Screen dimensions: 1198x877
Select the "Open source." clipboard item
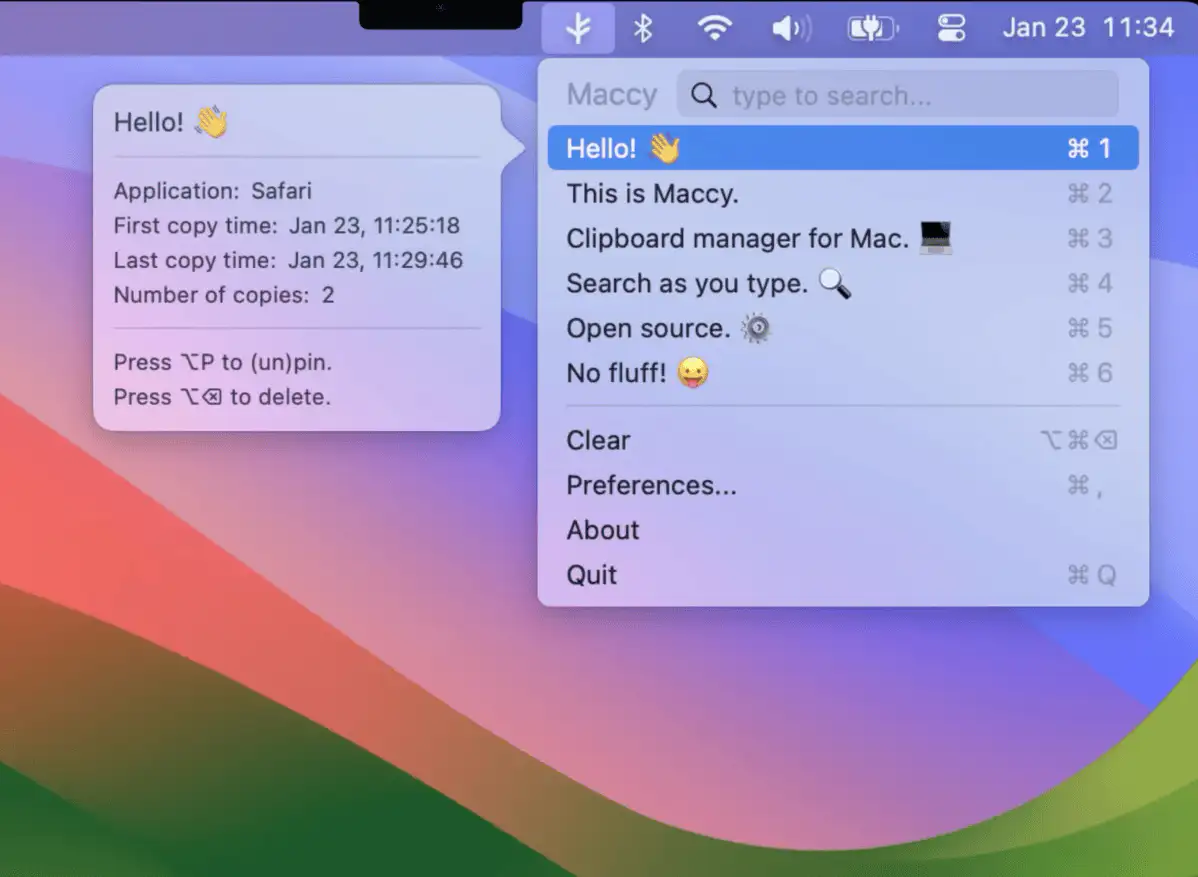(842, 328)
